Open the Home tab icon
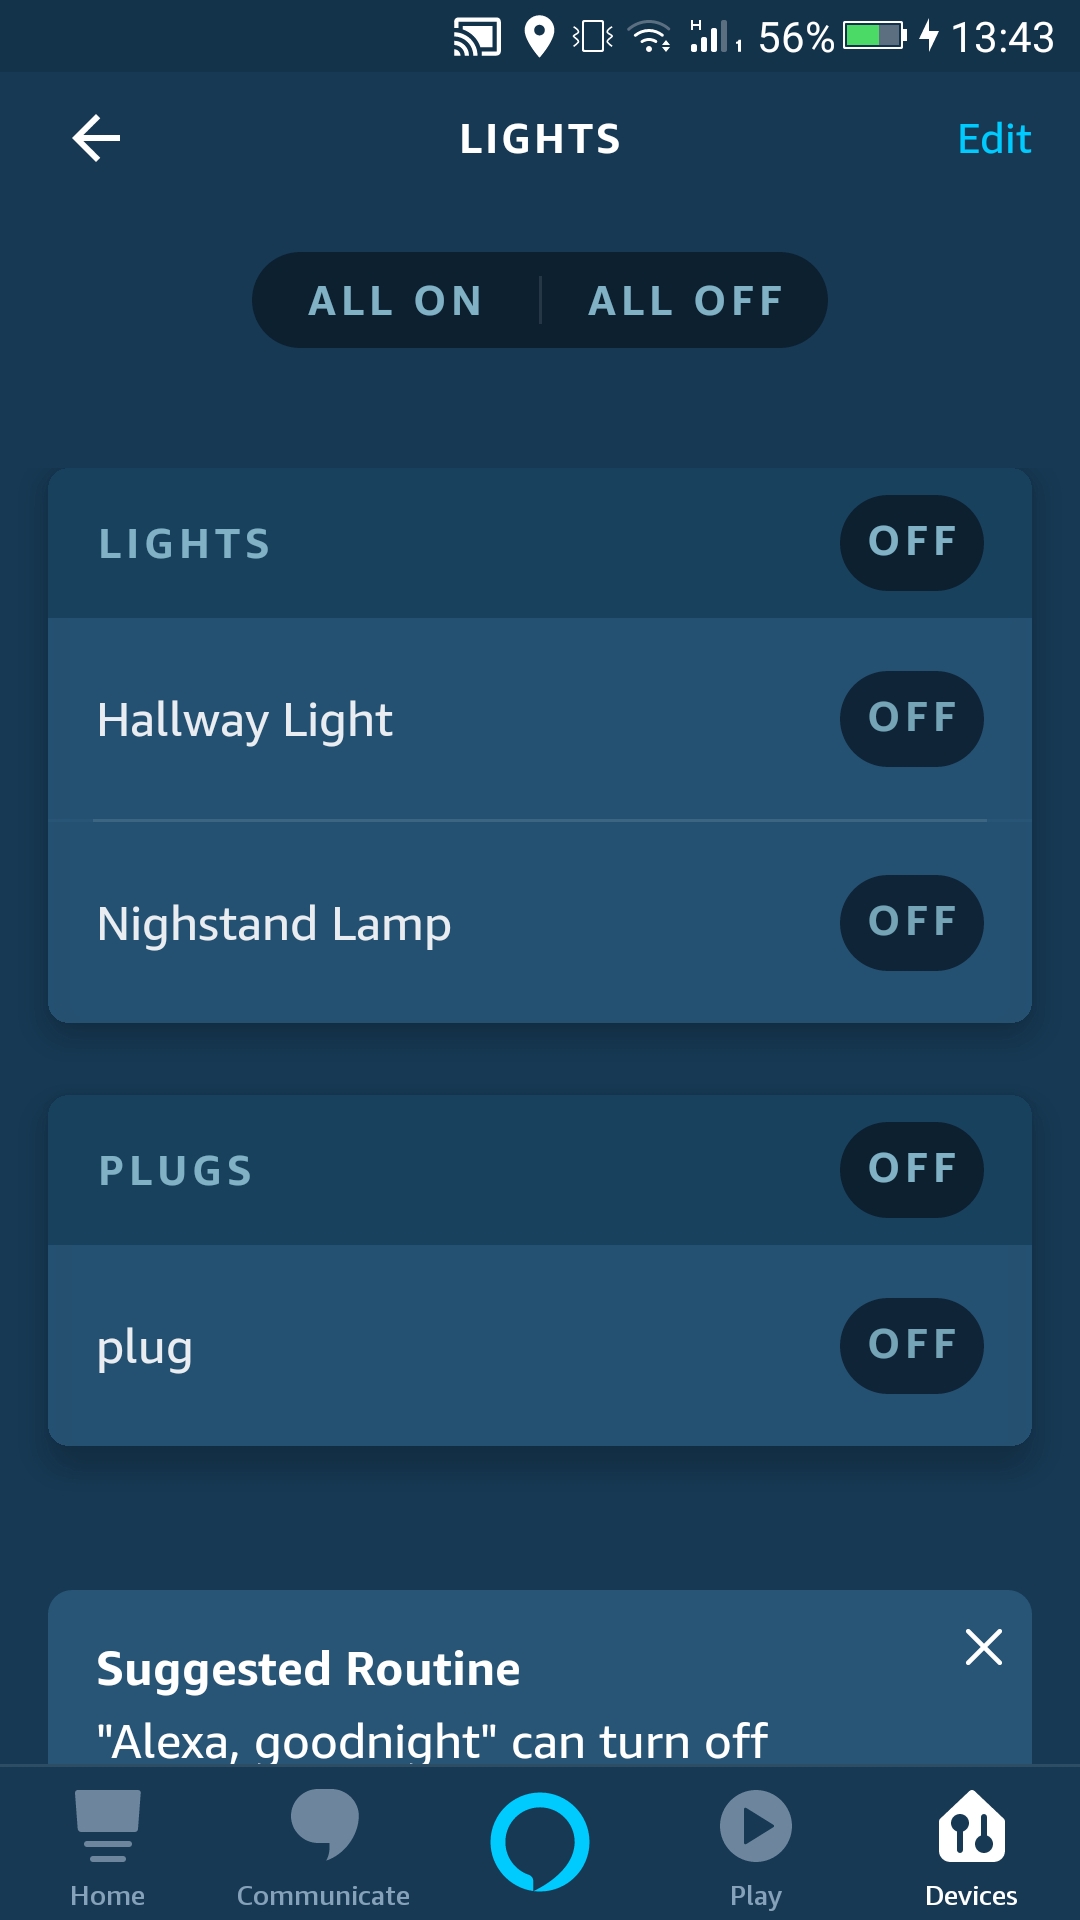The image size is (1080, 1920). tap(108, 1826)
